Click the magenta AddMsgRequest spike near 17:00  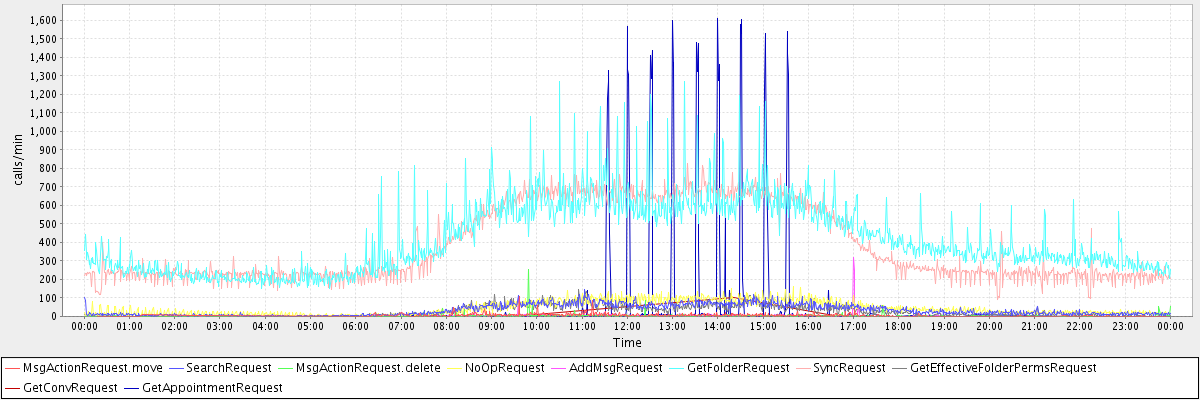pos(853,275)
